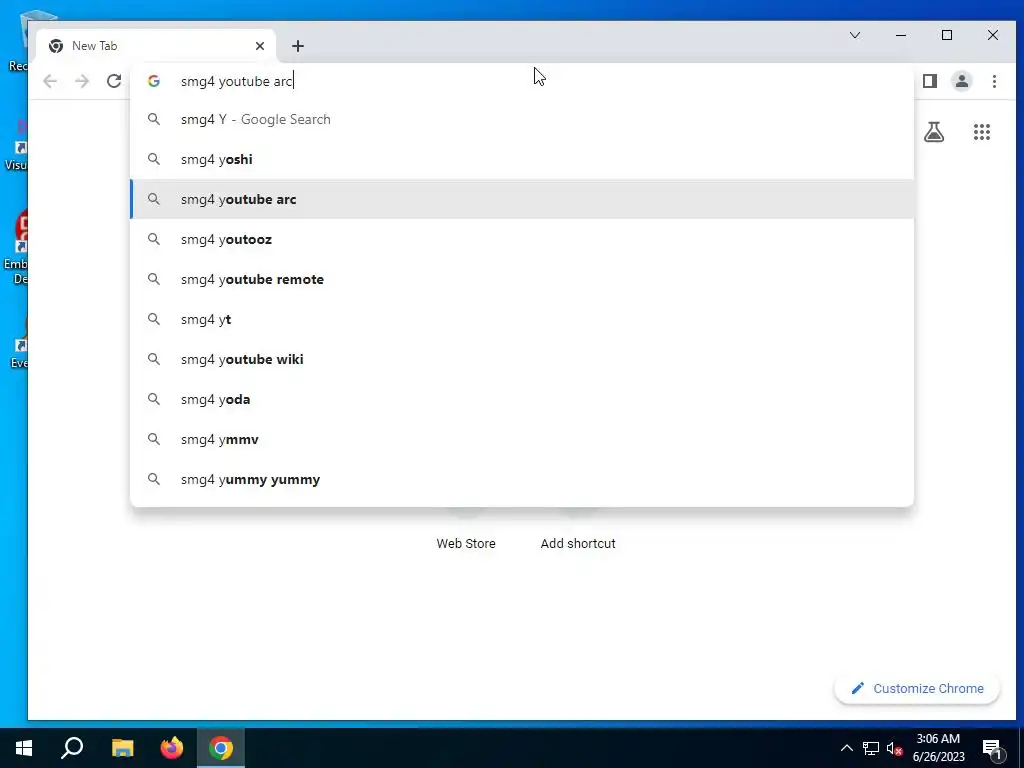Open Chrome's three-dot menu

coord(994,81)
